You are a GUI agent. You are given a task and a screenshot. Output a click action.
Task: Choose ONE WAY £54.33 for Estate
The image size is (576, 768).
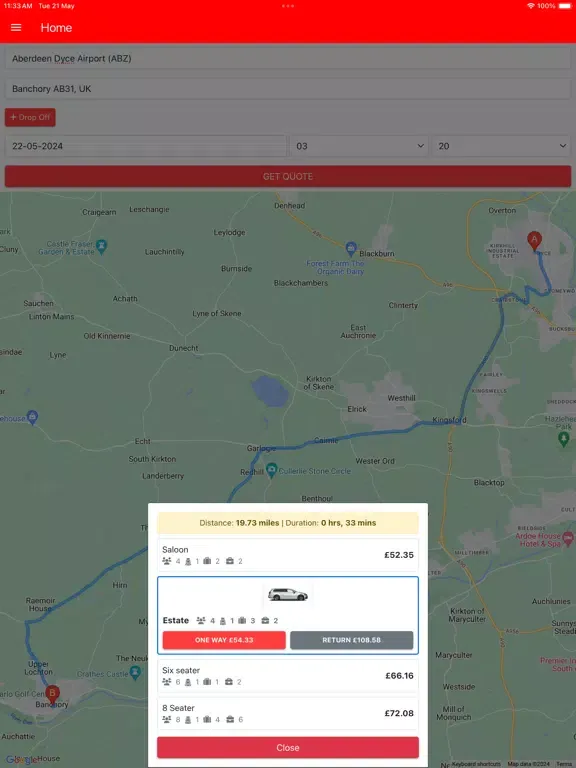coord(224,640)
